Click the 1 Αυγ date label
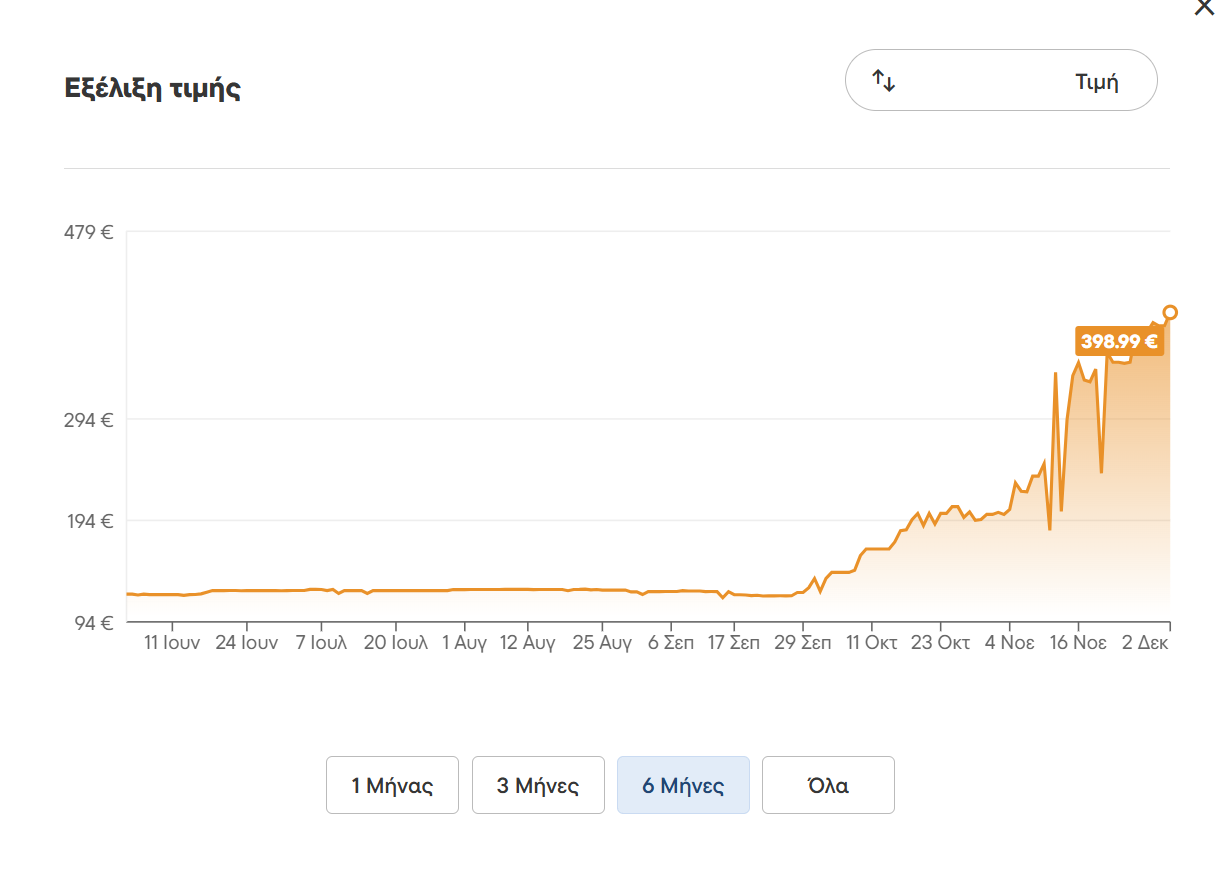The width and height of the screenshot is (1230, 872). [x=464, y=643]
